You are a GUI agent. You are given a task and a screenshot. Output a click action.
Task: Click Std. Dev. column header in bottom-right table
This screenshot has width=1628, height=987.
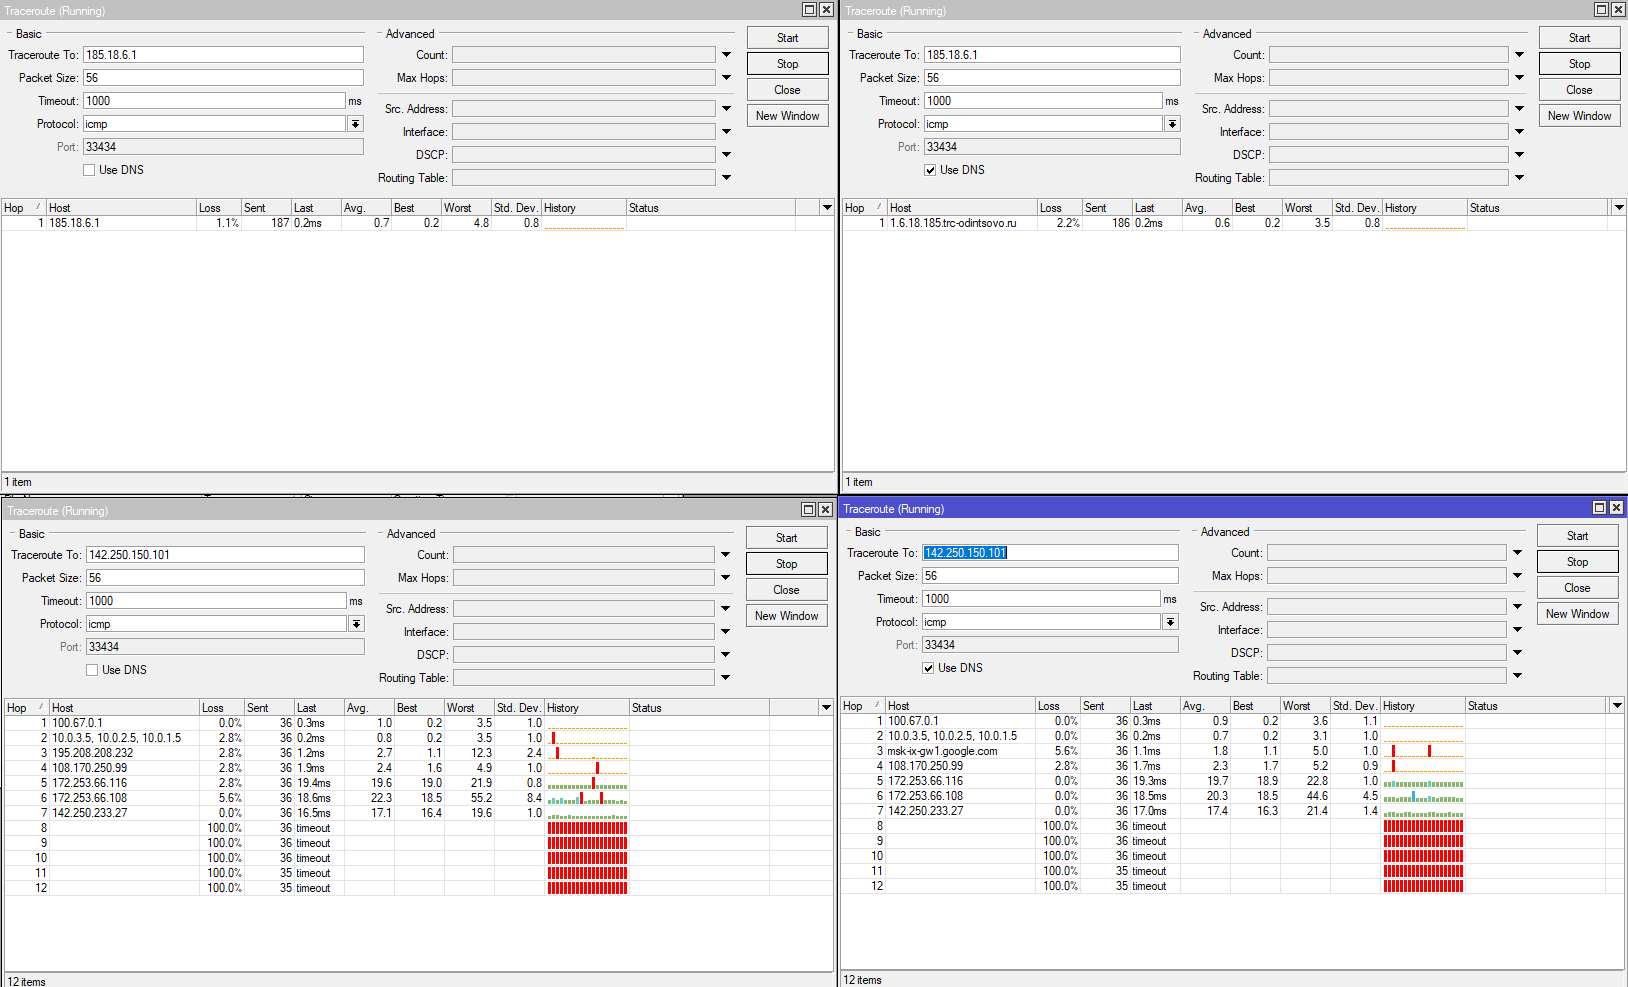click(x=1355, y=706)
